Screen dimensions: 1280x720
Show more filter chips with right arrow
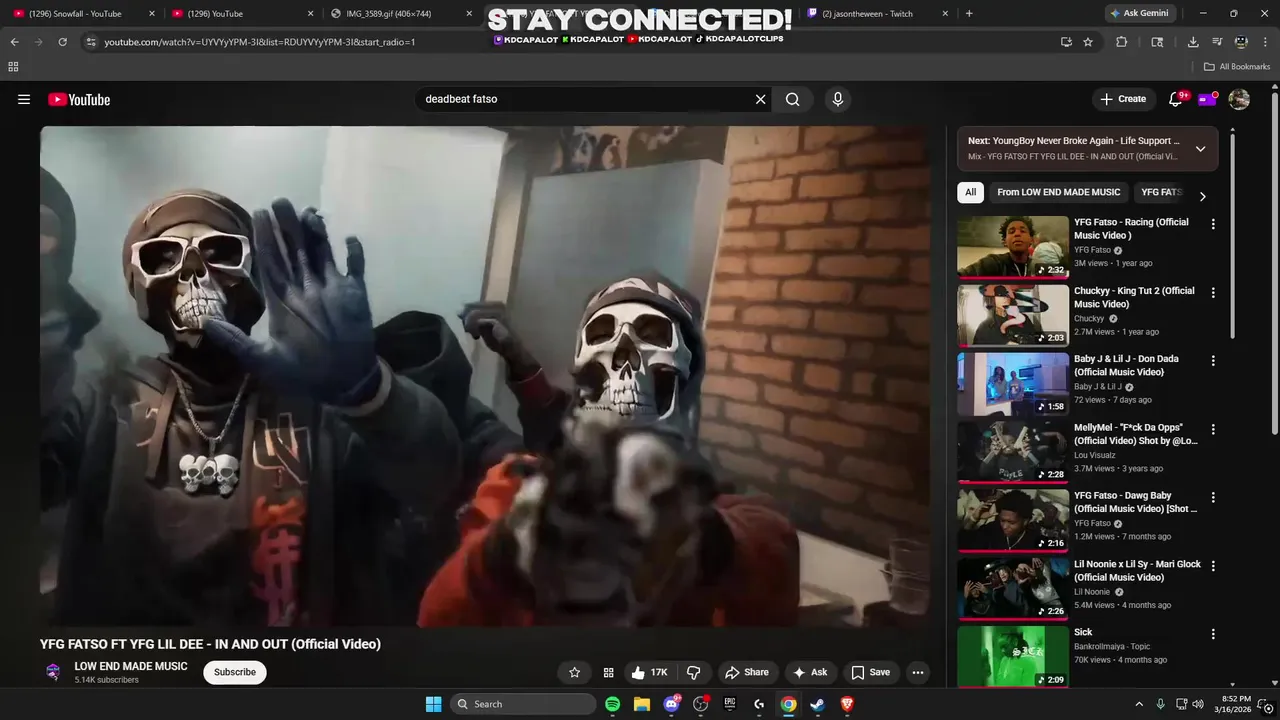pyautogui.click(x=1202, y=196)
